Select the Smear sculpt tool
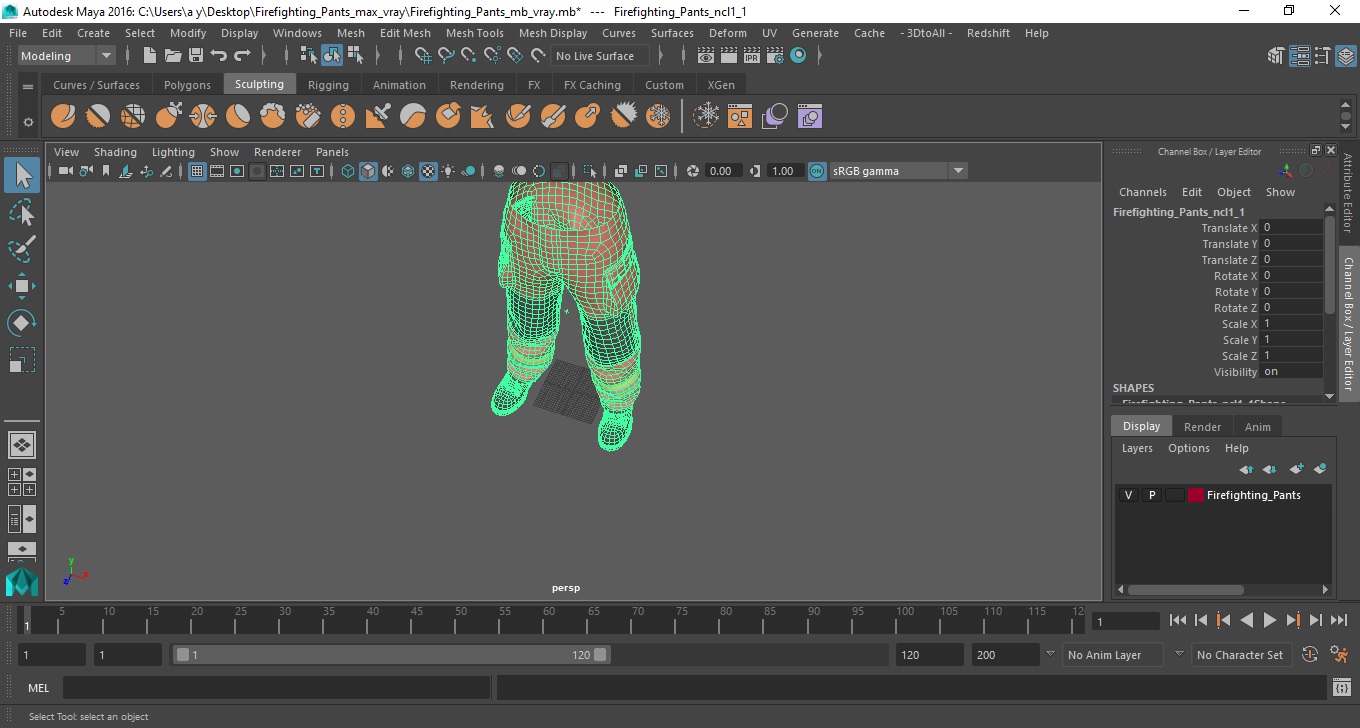This screenshot has height=728, width=1360. coord(553,117)
